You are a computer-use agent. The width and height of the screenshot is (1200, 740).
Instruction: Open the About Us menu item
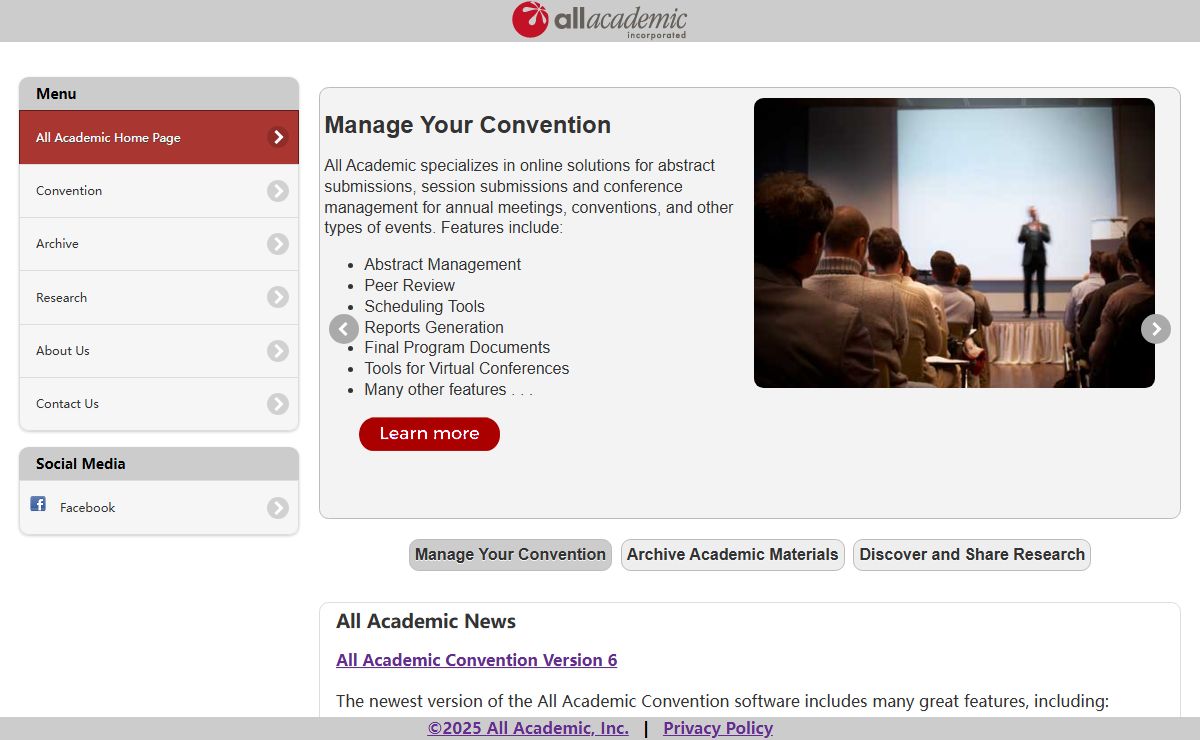pyautogui.click(x=159, y=351)
